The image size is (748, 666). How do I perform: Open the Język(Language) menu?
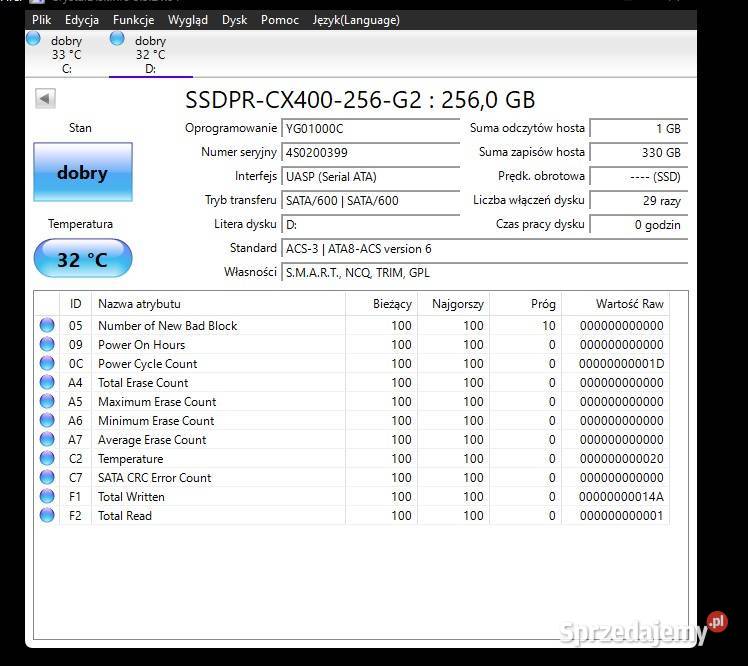356,20
